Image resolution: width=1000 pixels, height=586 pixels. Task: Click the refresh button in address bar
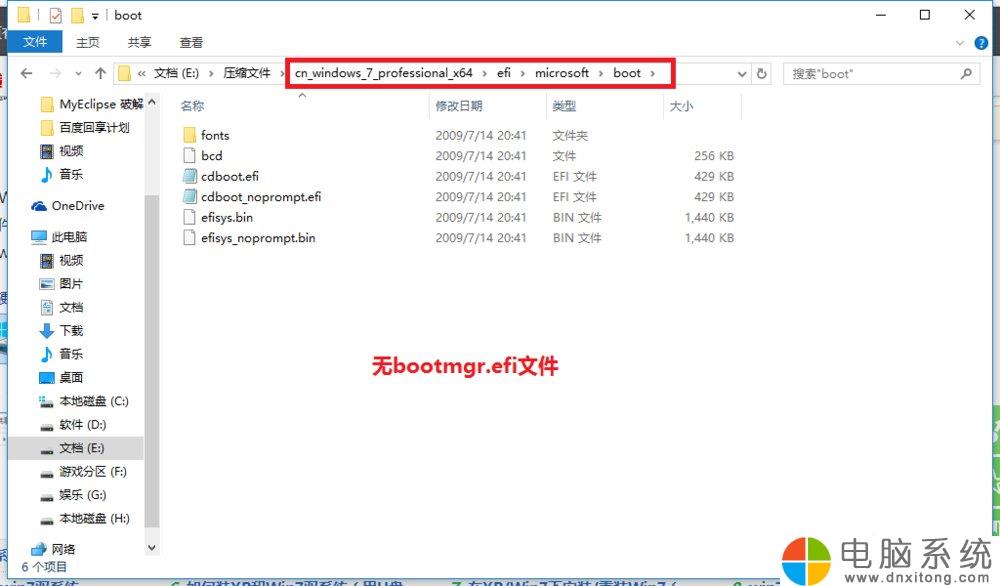click(x=761, y=73)
